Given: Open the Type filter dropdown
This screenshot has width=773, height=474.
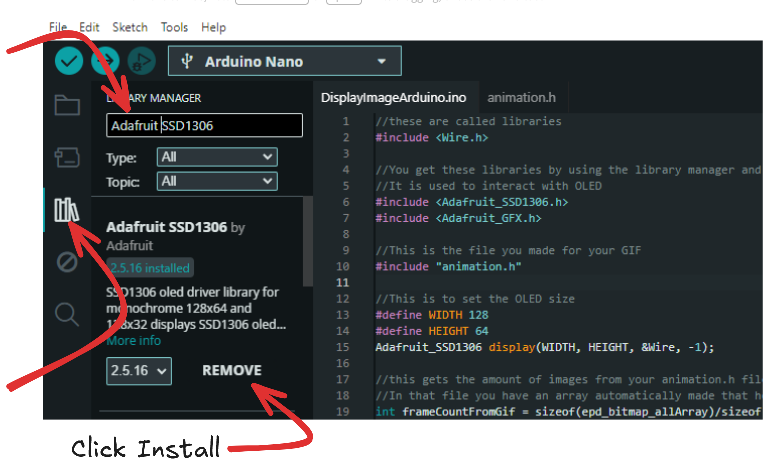Looking at the screenshot, I should tap(216, 157).
